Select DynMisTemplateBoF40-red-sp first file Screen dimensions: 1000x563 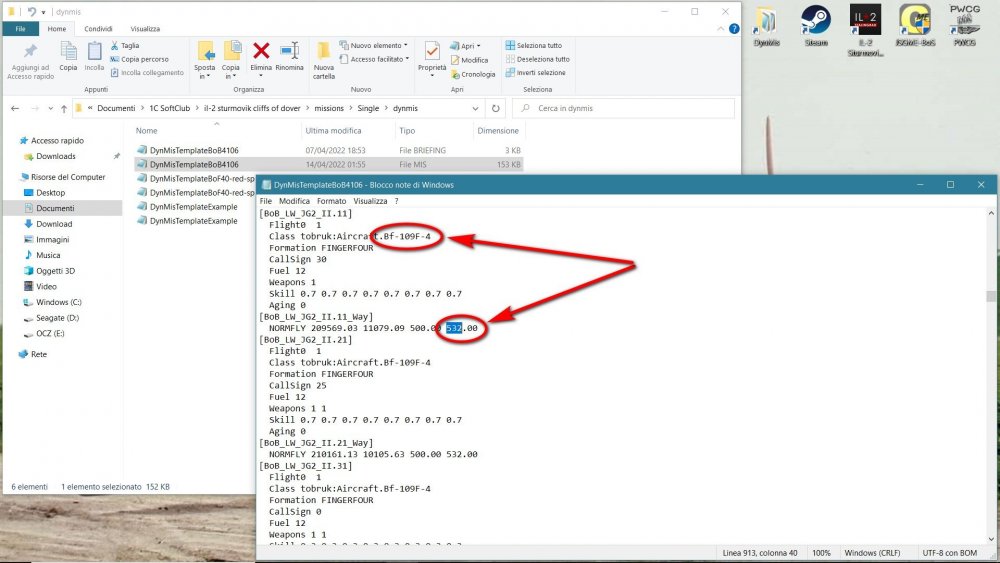click(x=195, y=179)
